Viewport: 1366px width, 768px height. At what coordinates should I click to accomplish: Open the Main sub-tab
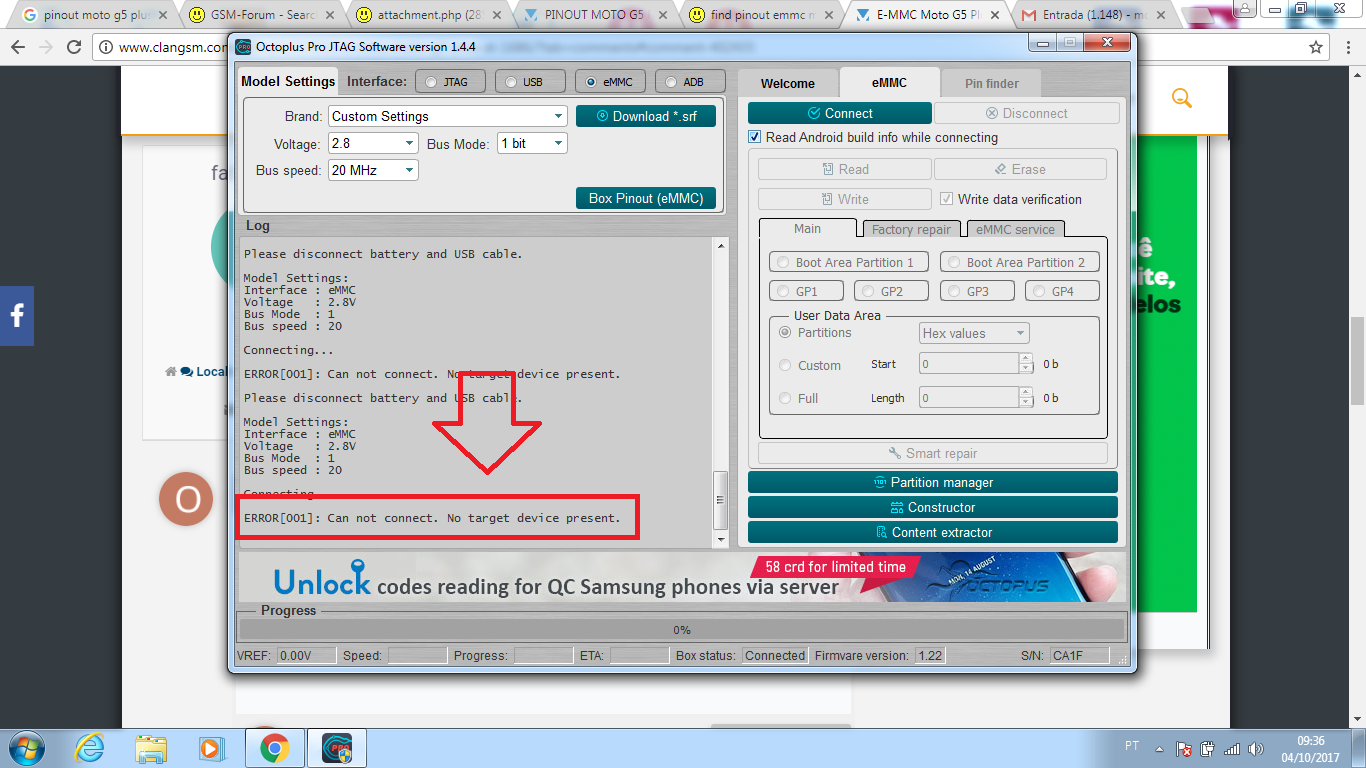808,228
